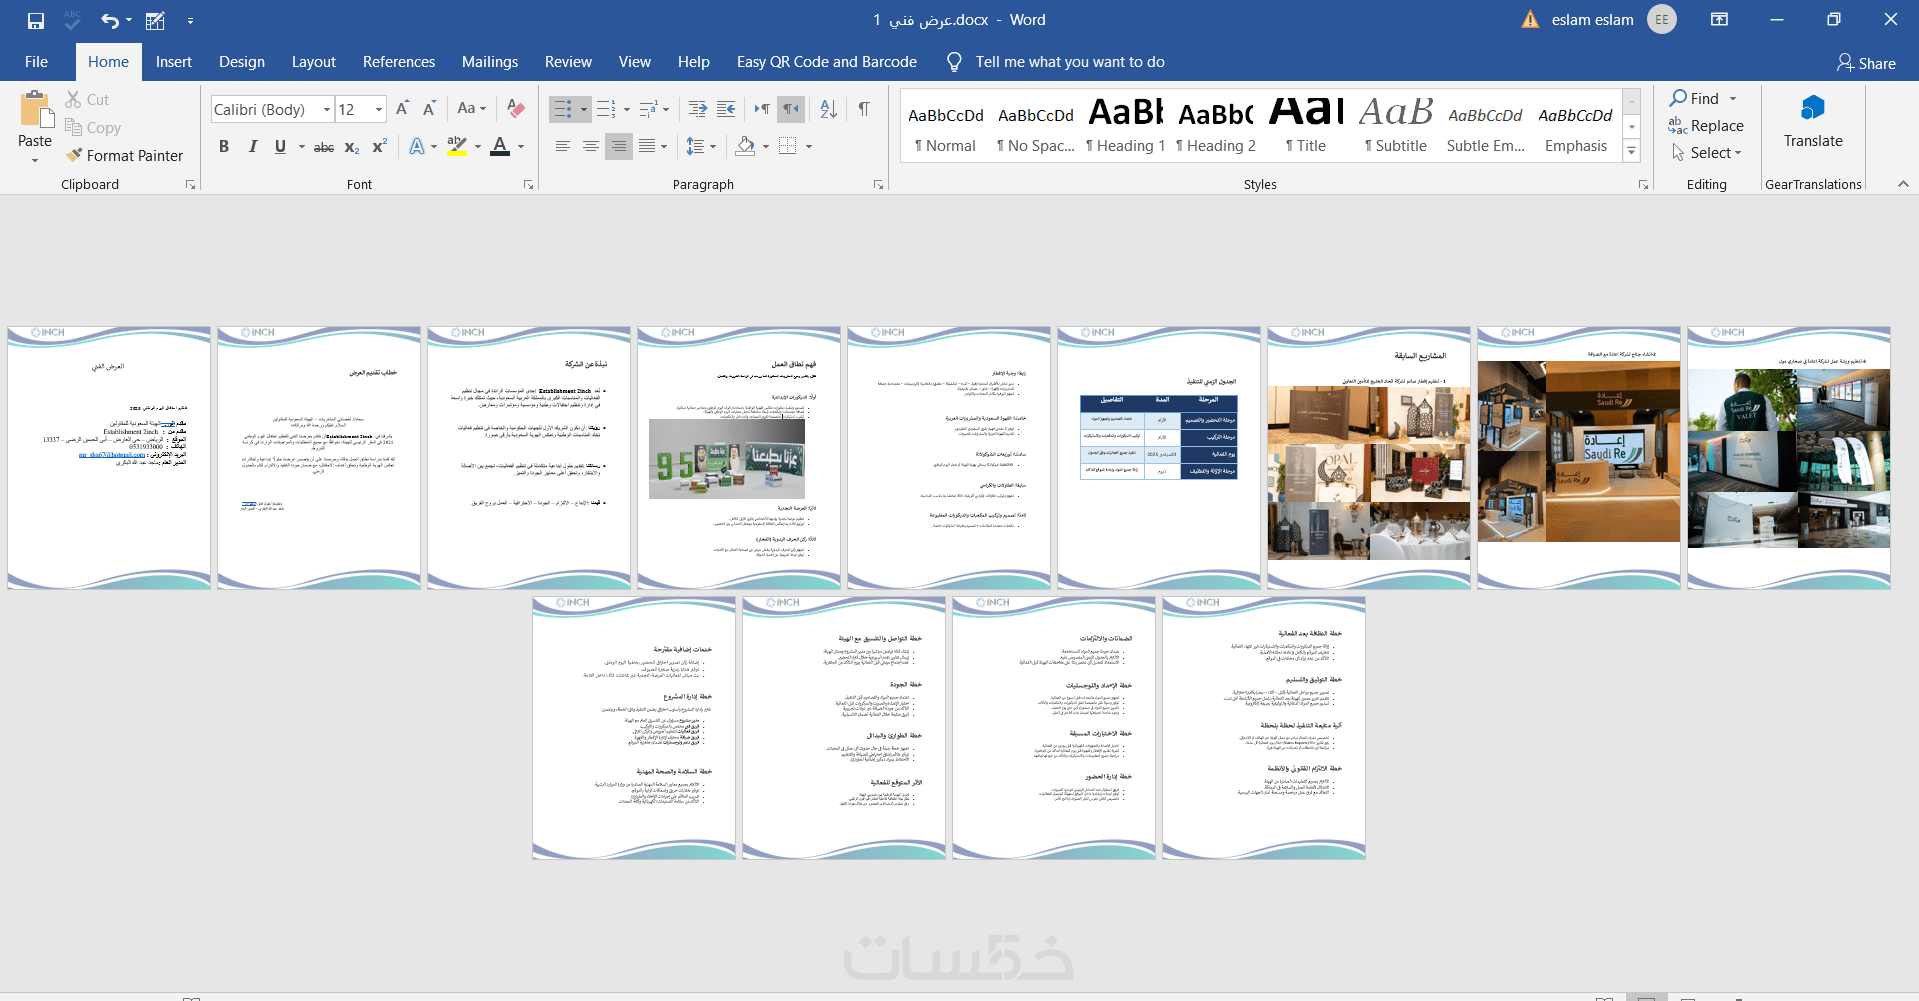Activate the Format Painter

click(125, 156)
